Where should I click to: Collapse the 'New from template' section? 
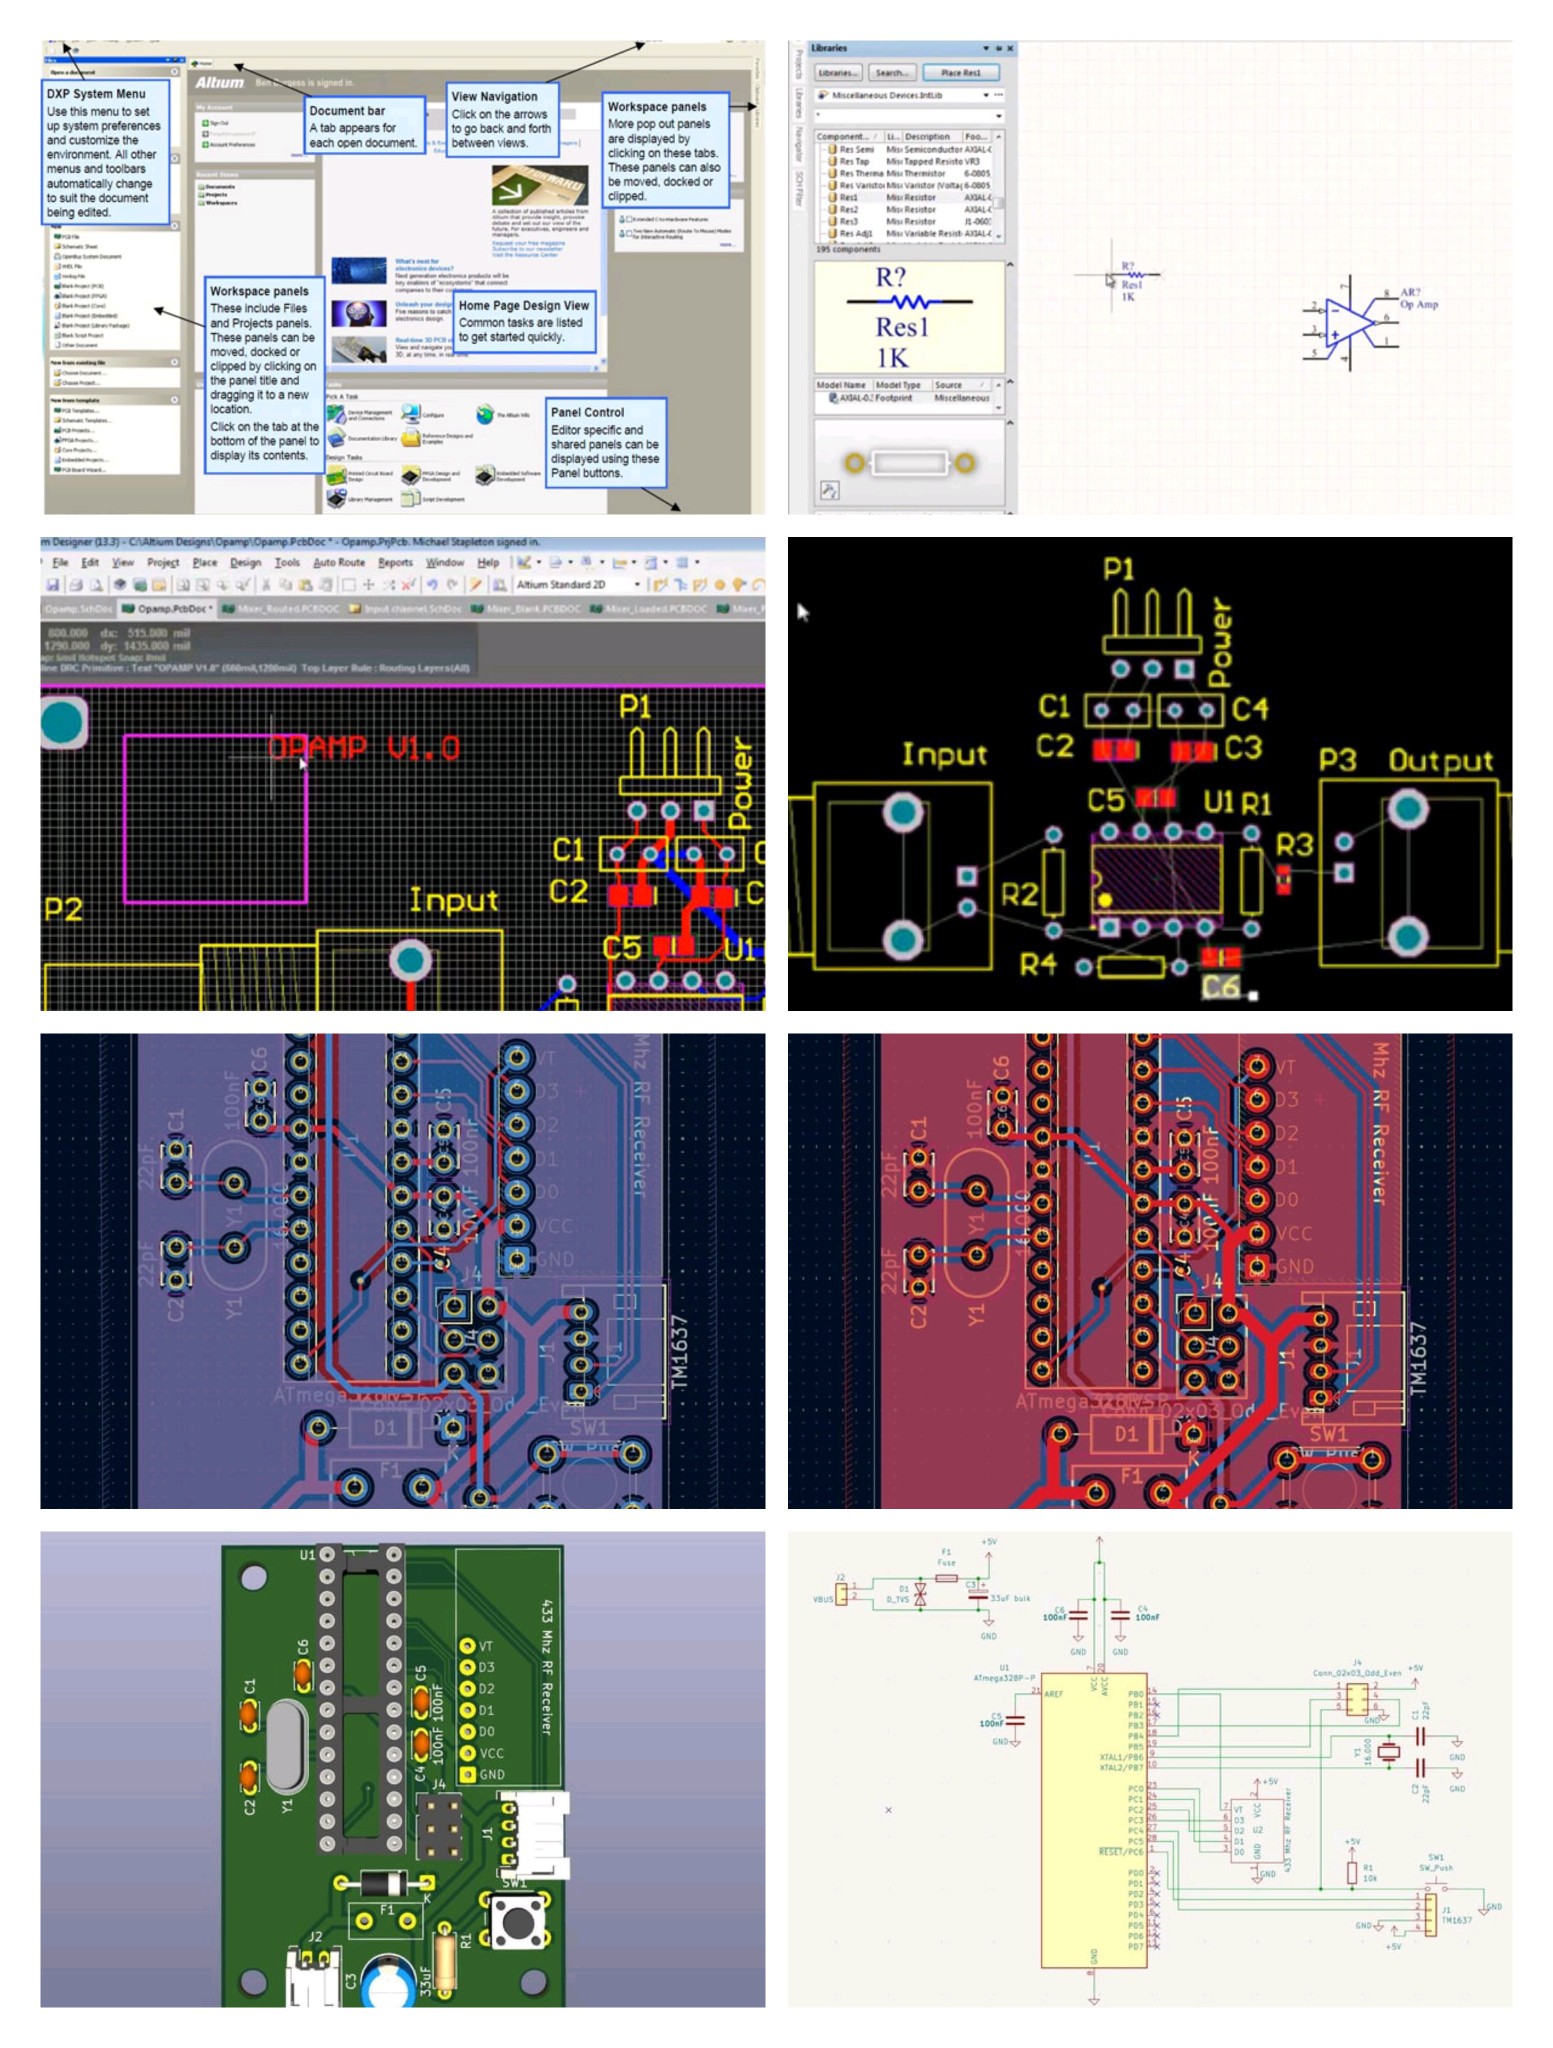(x=174, y=399)
